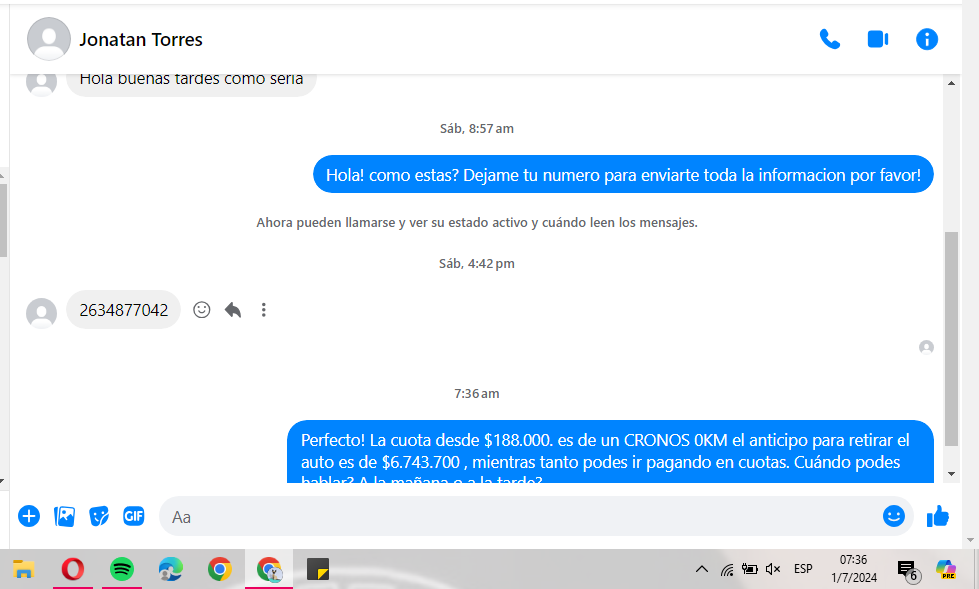React to the 2634877042 message with emoji
Image resolution: width=979 pixels, height=589 pixels.
202,310
